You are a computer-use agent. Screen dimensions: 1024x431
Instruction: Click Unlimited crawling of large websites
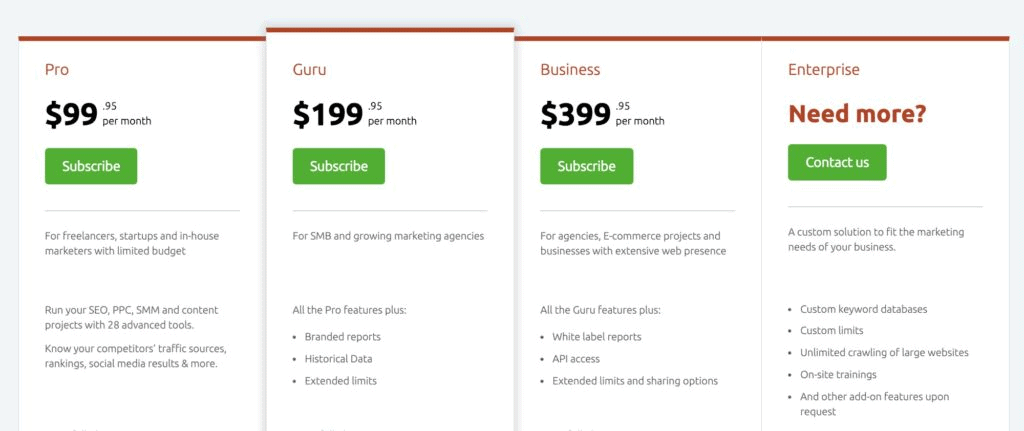(x=884, y=353)
